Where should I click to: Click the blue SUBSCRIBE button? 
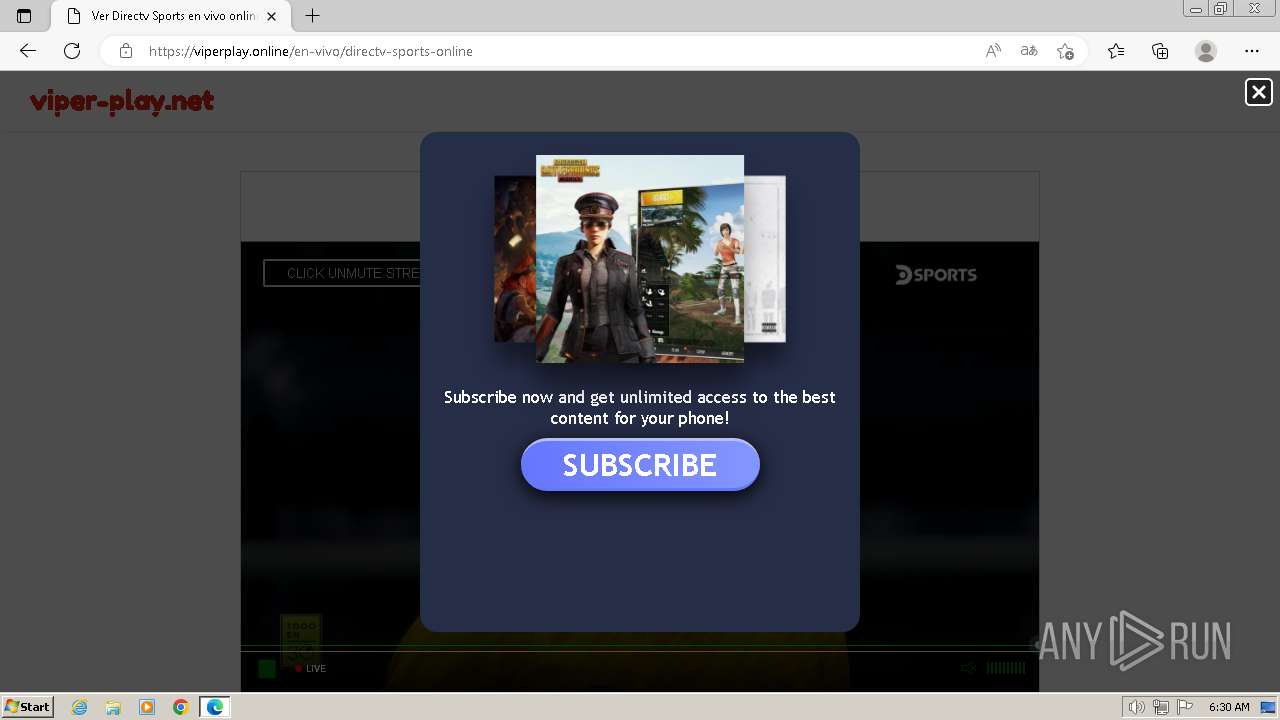coord(640,465)
